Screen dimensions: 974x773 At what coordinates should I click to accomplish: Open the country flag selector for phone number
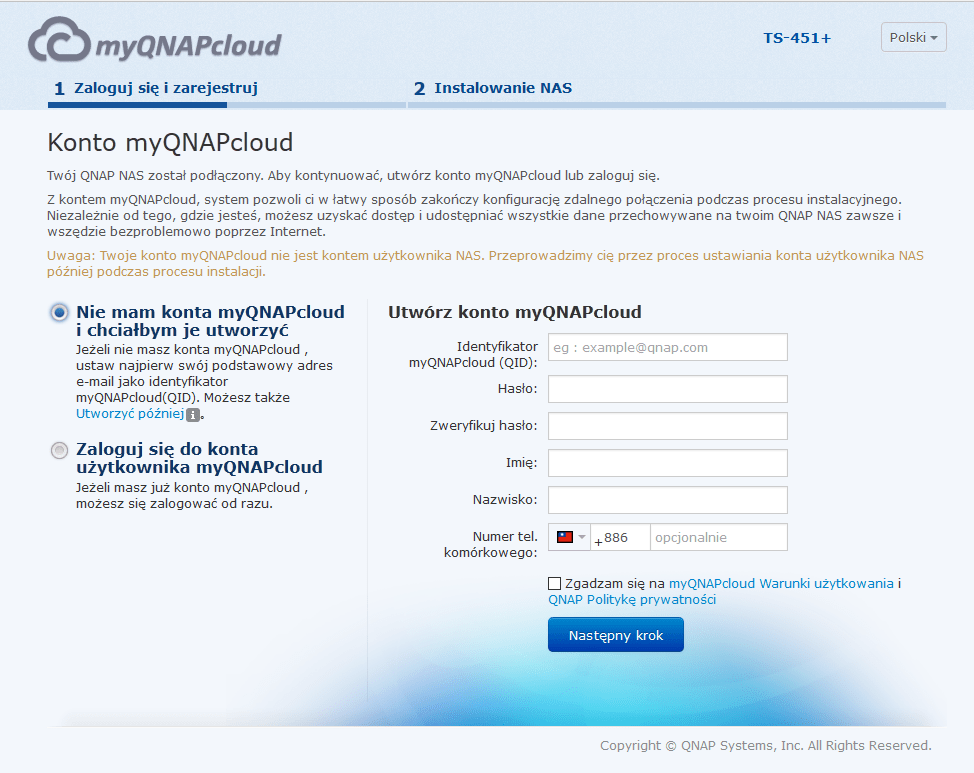pos(570,537)
